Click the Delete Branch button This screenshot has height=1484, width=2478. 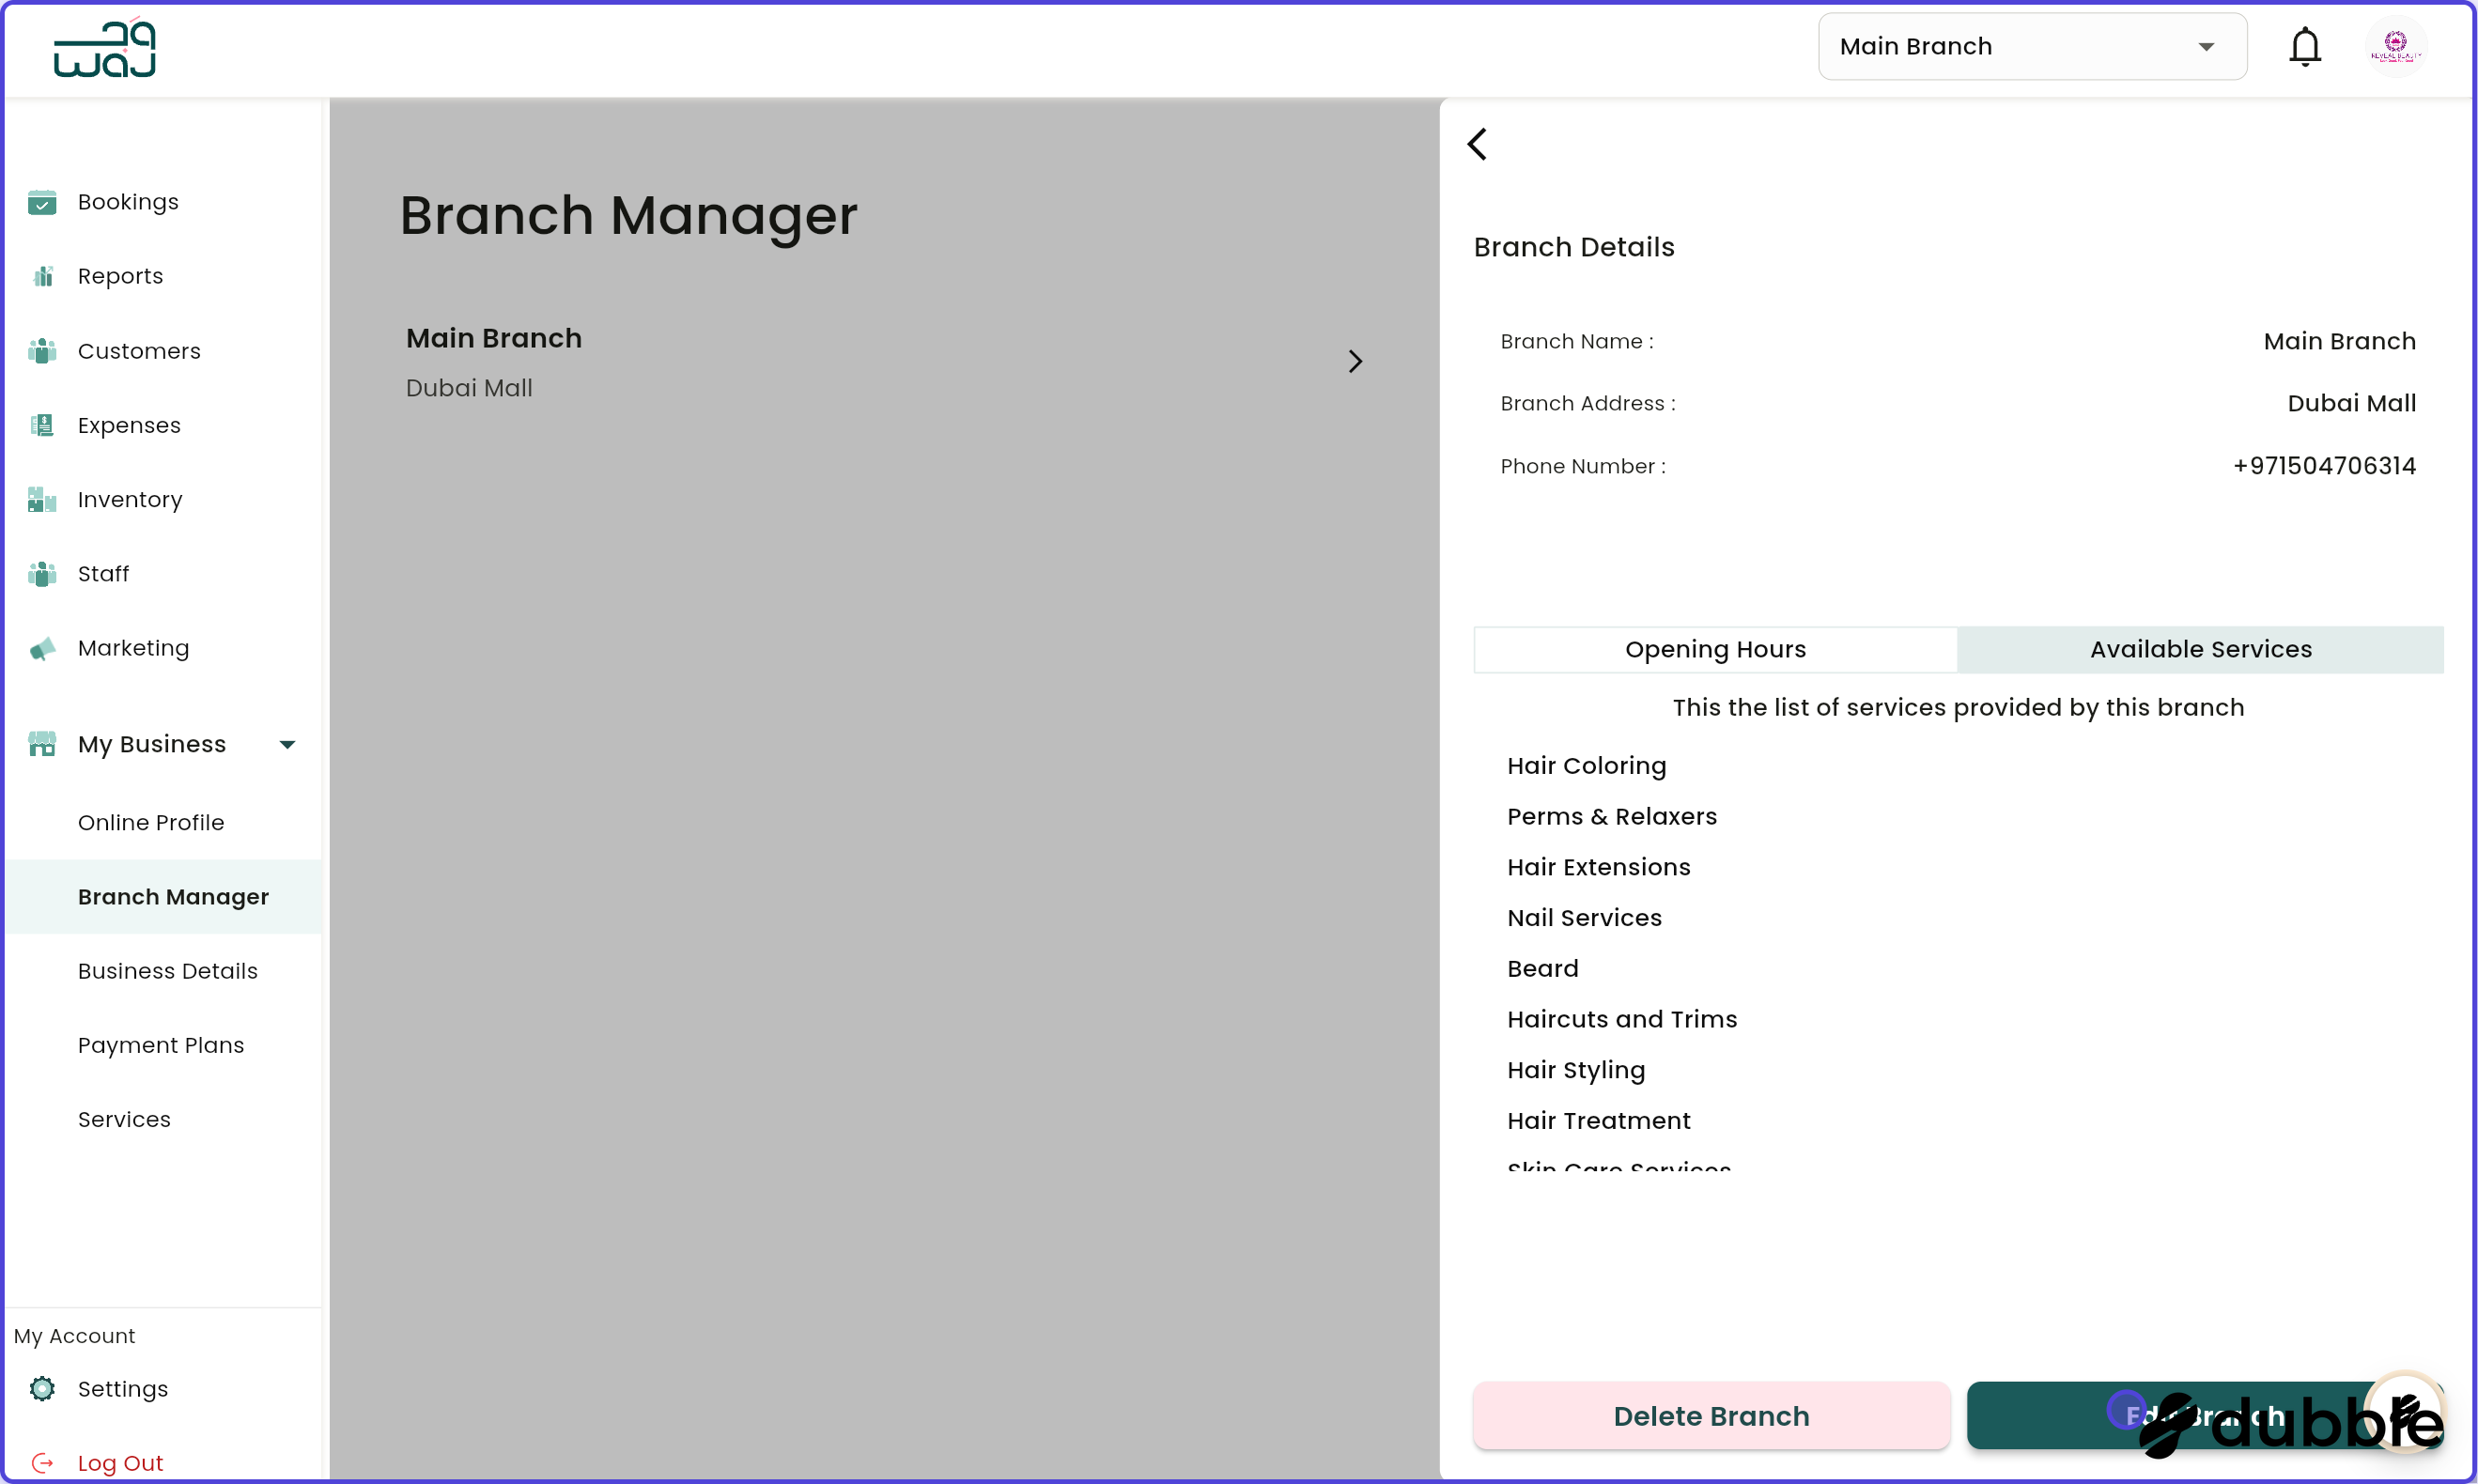click(1711, 1415)
